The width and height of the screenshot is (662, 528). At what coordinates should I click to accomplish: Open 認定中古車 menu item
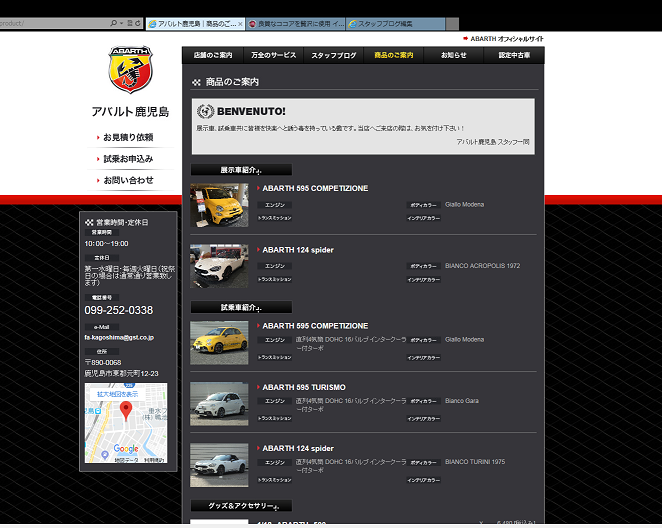(x=514, y=55)
